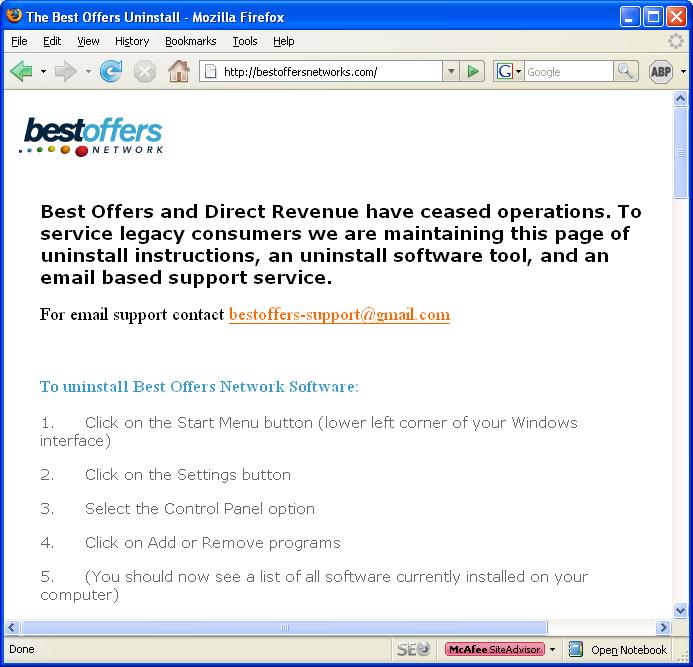Image resolution: width=693 pixels, height=667 pixels.
Task: Click Open Notebook label in status bar
Action: (628, 650)
